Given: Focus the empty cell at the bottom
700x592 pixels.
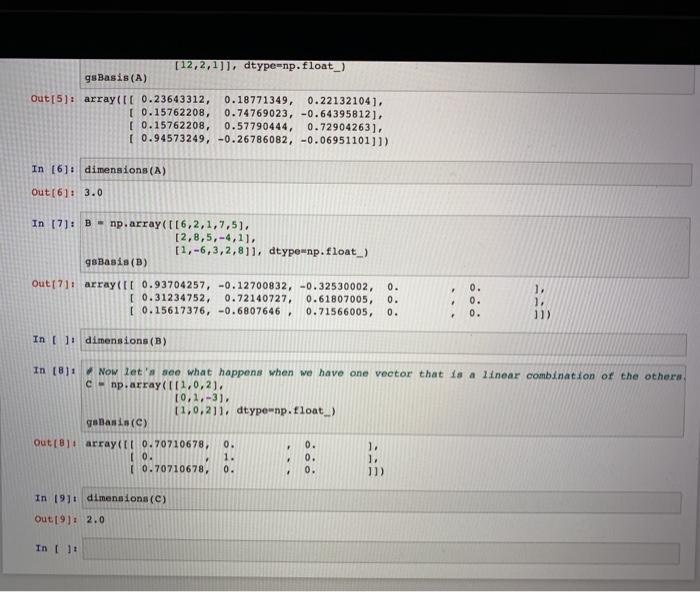Looking at the screenshot, I should click(381, 551).
